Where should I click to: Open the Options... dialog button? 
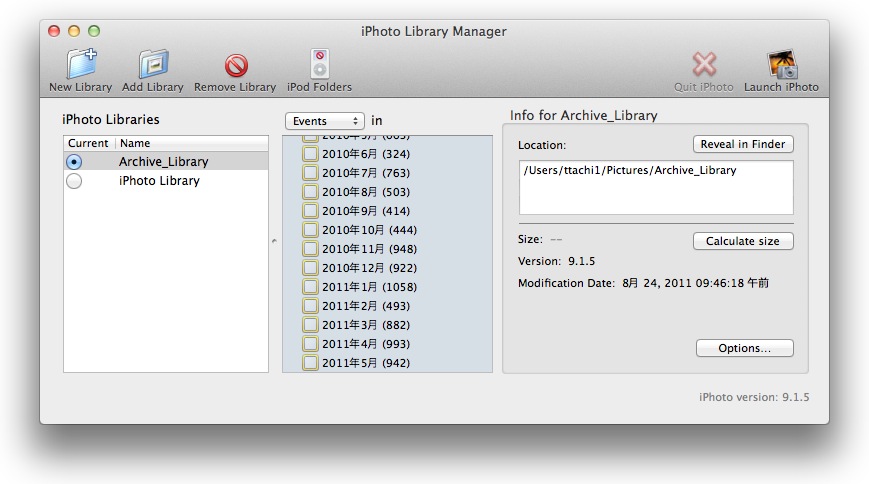(744, 349)
